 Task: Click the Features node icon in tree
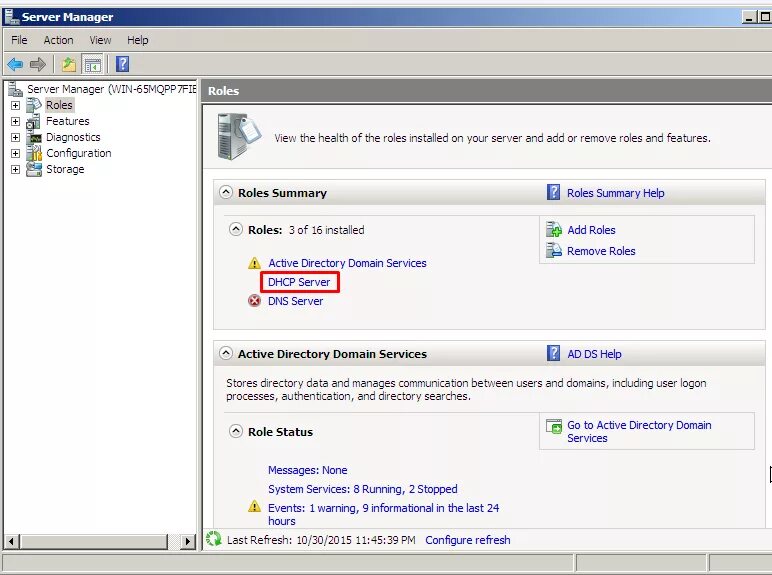[33, 121]
